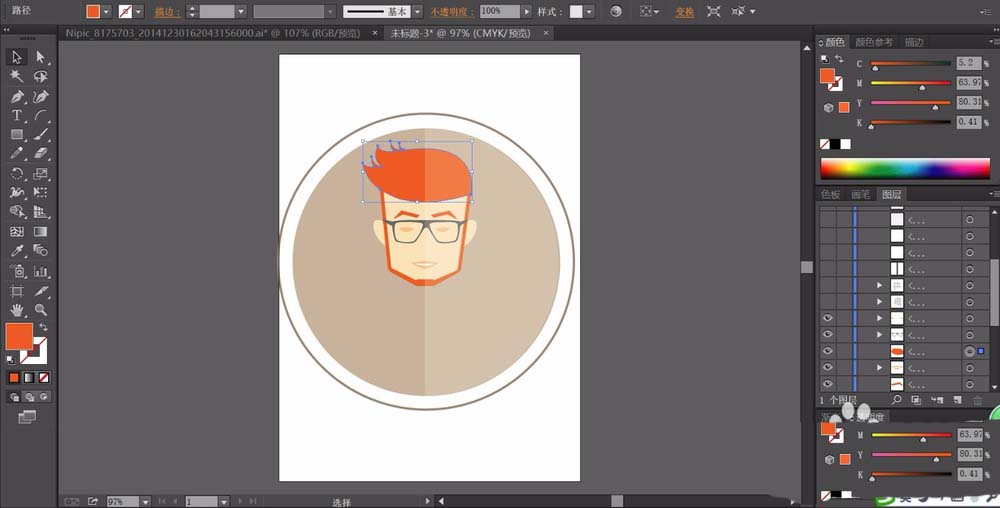Click the Change Screen Mode icon
The image size is (1000, 508).
(x=27, y=417)
